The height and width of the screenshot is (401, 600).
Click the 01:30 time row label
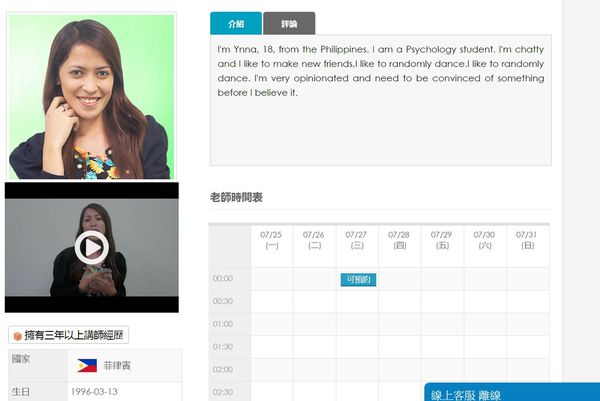224,346
